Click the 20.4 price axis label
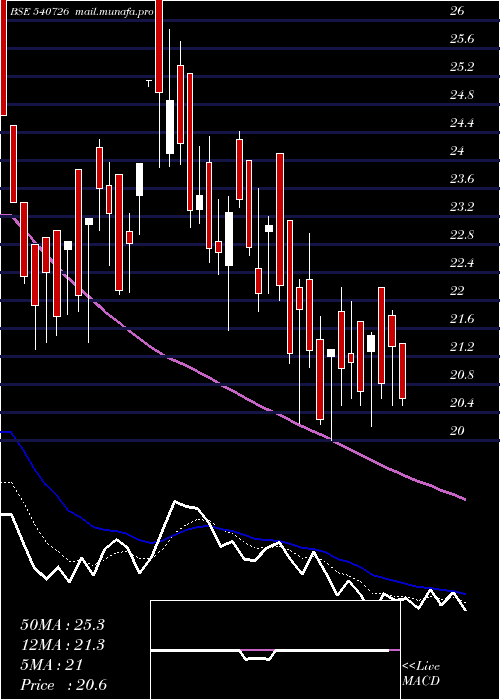 click(x=462, y=403)
